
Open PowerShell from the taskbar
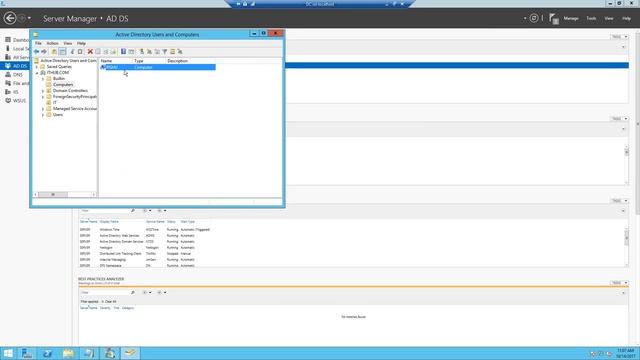(x=47, y=353)
